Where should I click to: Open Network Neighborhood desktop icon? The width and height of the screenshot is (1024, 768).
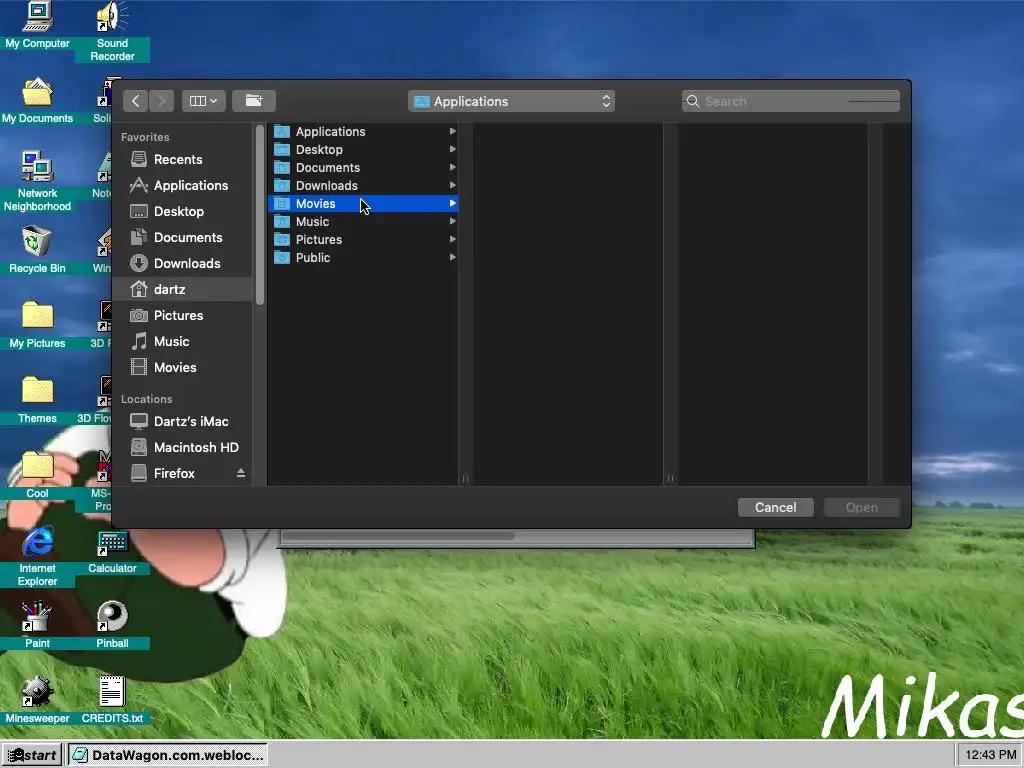37,182
